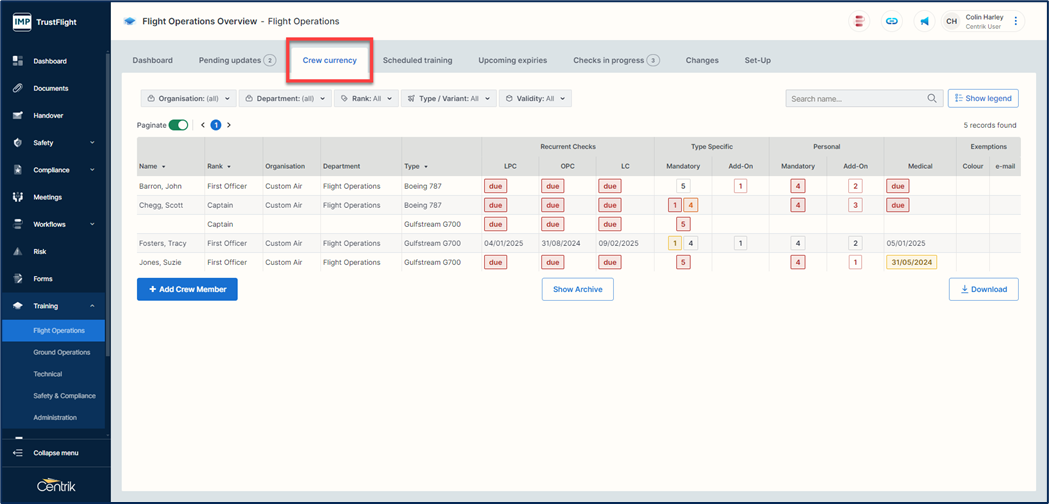Screen dimensions: 1049x504
Task: Click the Download button
Action: click(x=983, y=289)
